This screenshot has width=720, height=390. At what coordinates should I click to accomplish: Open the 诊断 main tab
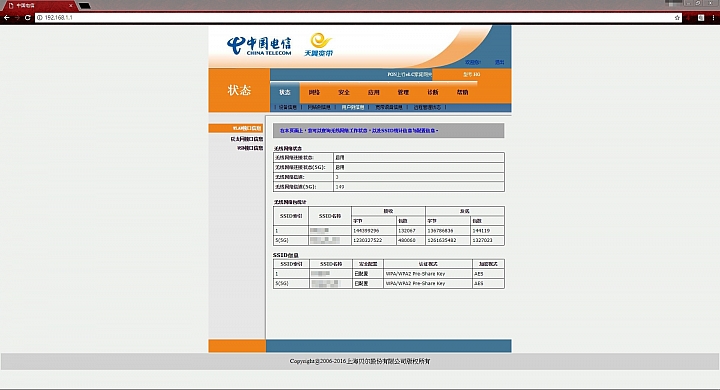(433, 92)
